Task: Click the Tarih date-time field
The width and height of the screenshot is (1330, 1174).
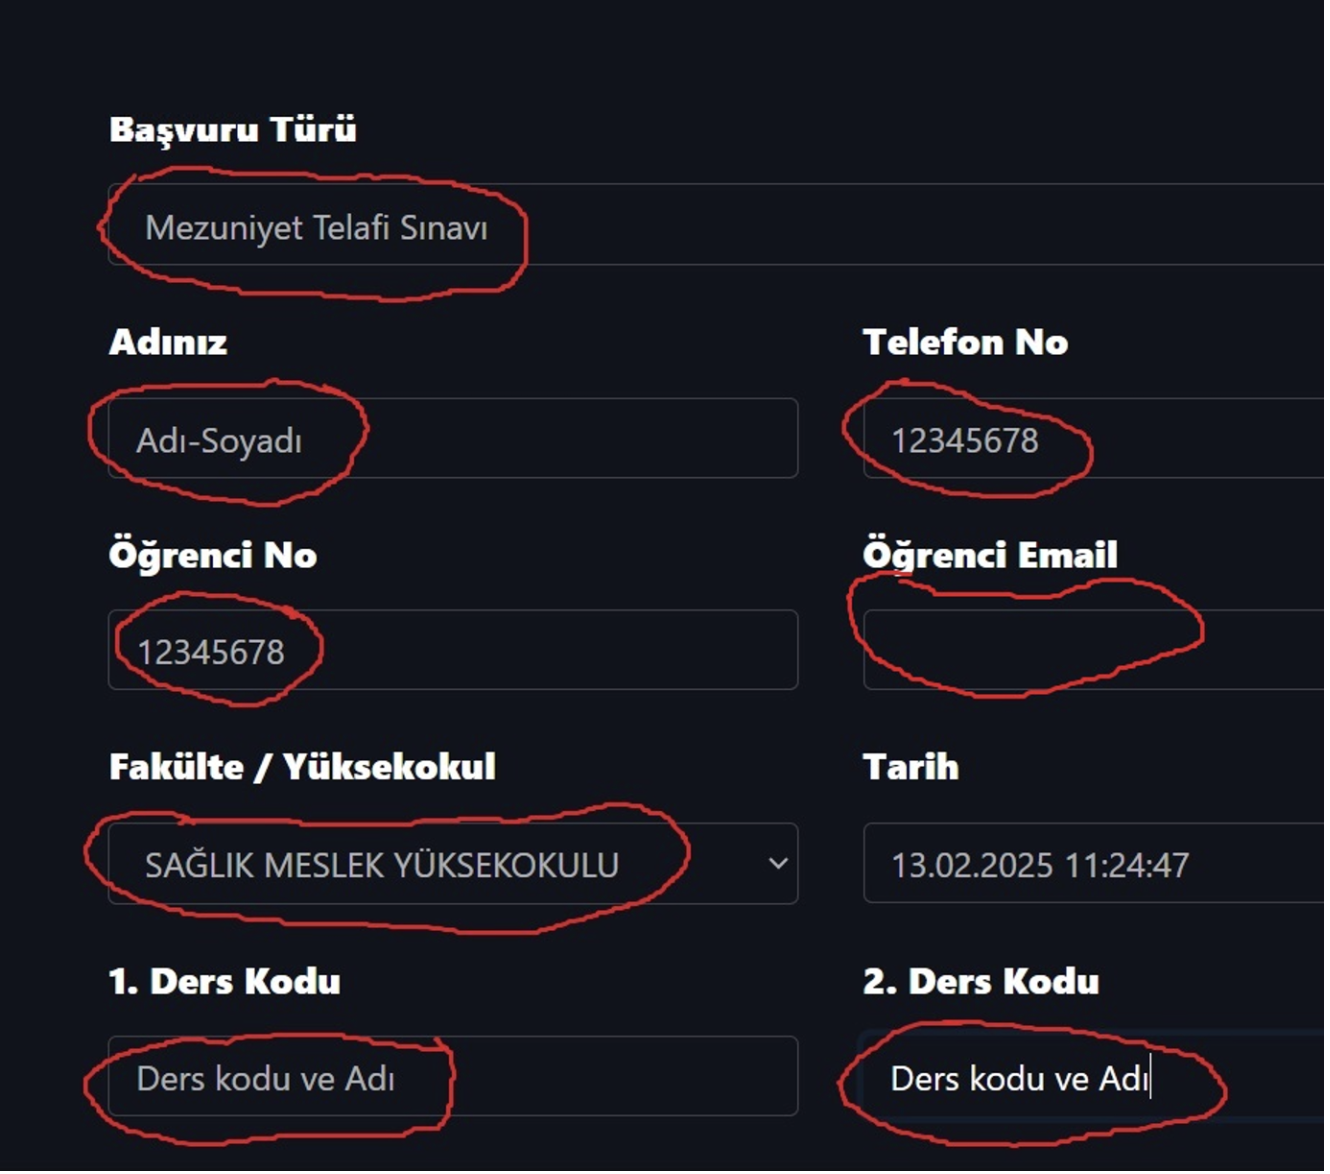Action: 1090,865
